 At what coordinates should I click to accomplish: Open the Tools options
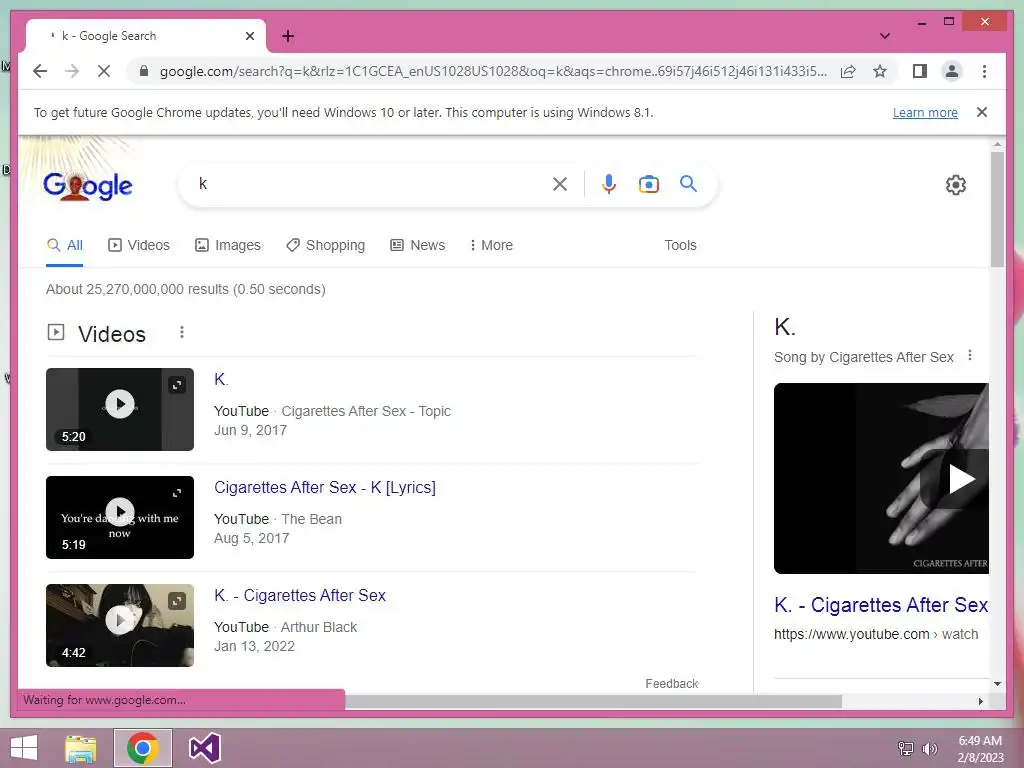click(x=680, y=246)
